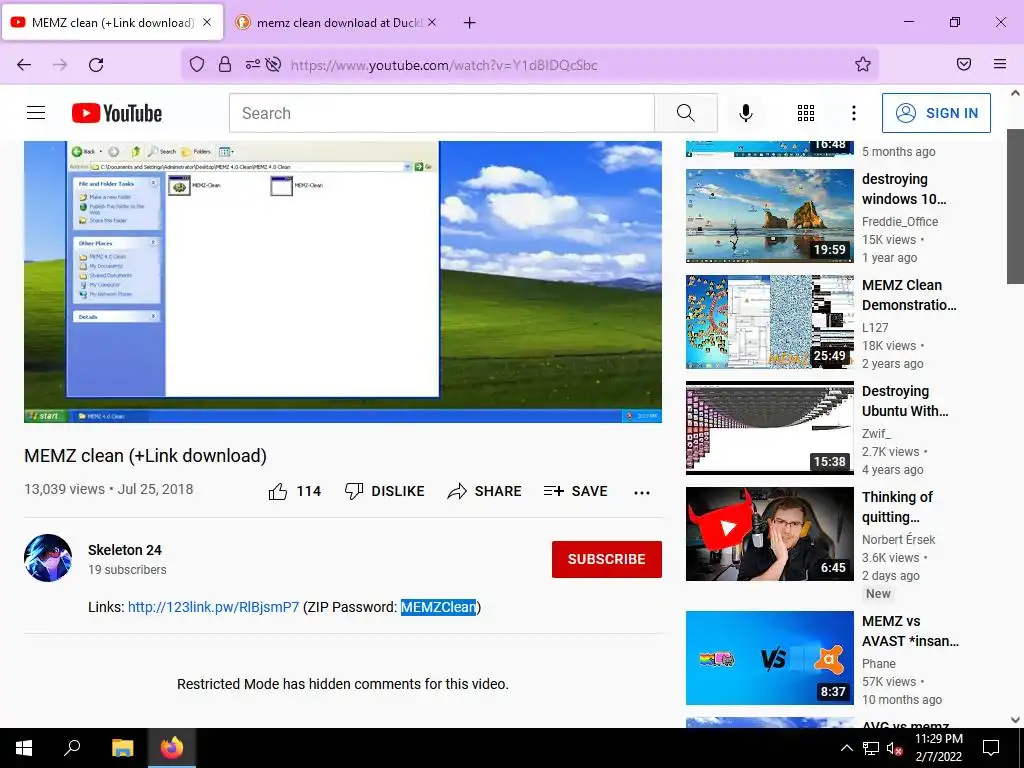
Task: Open the MEMZ vs AVAST video thumbnail
Action: (x=769, y=658)
